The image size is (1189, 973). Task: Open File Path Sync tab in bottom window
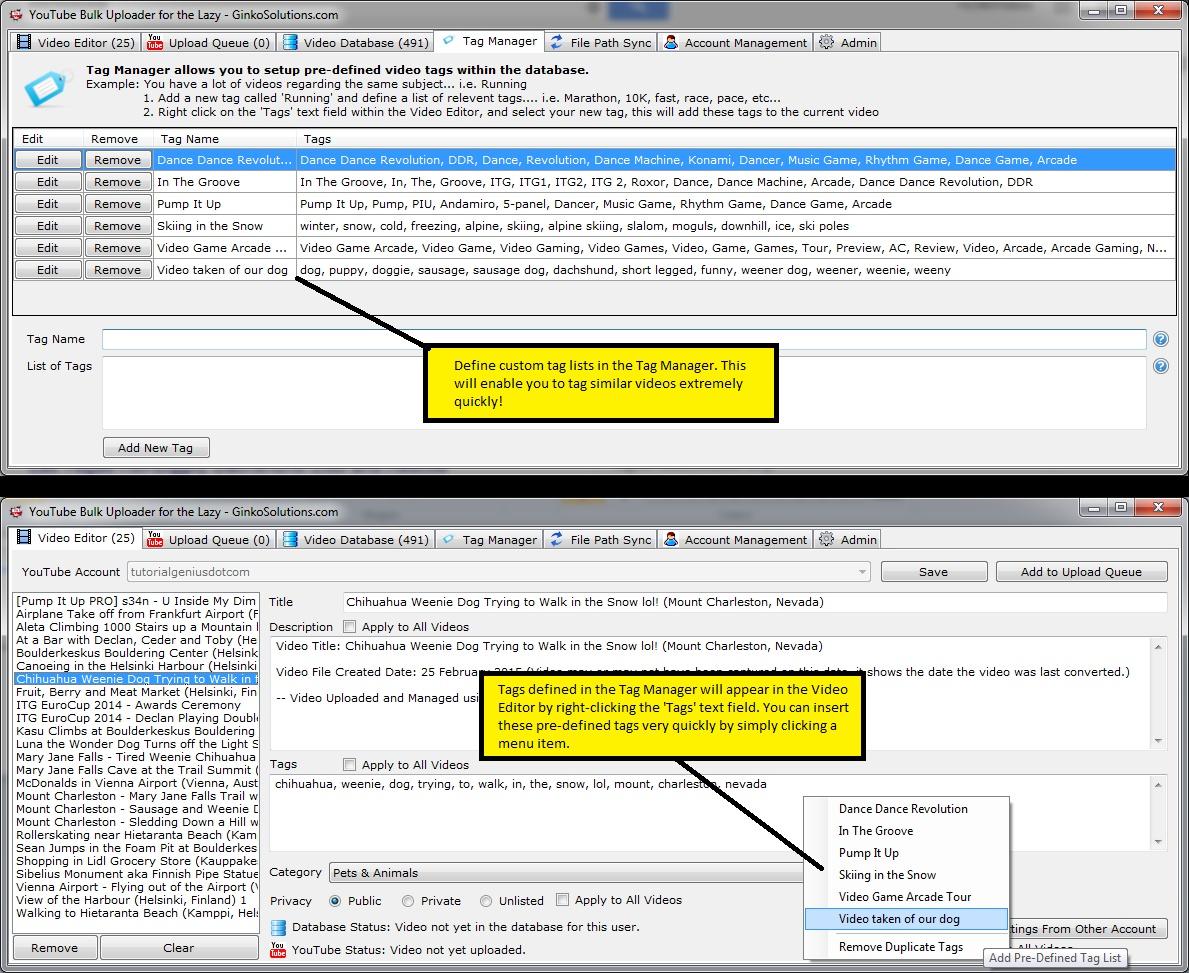(600, 539)
